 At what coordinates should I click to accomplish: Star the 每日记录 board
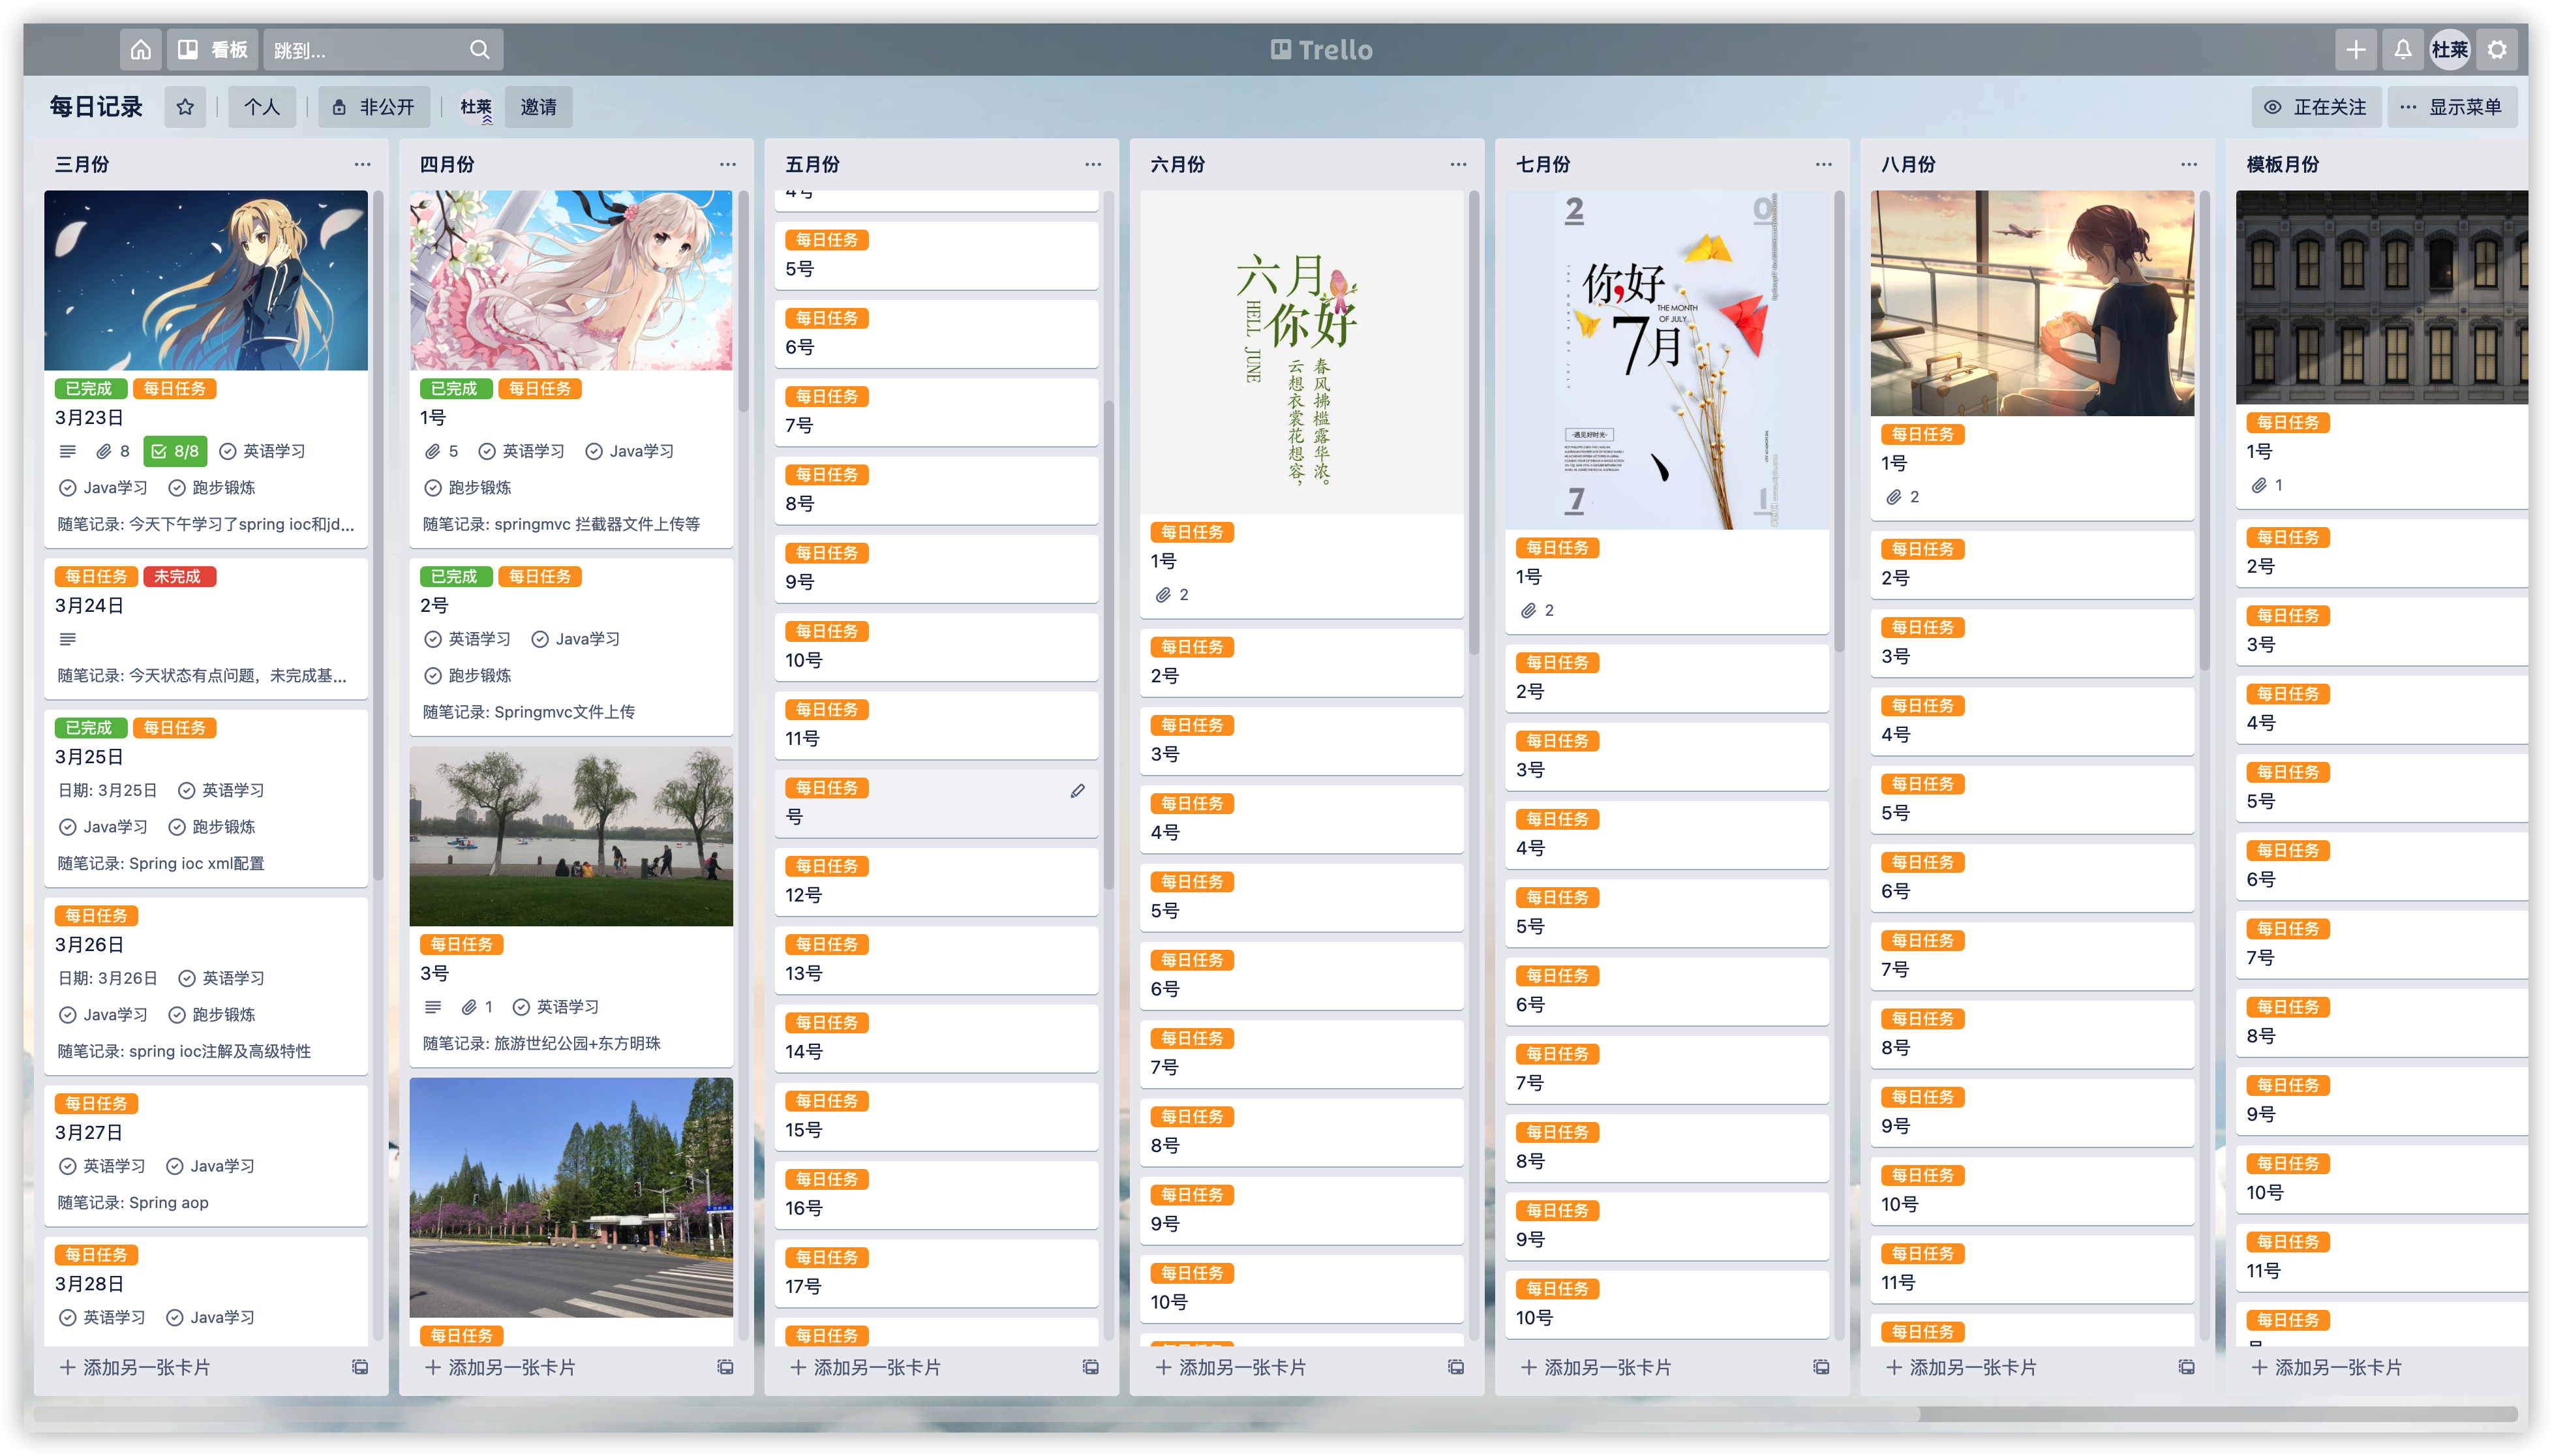tap(185, 107)
